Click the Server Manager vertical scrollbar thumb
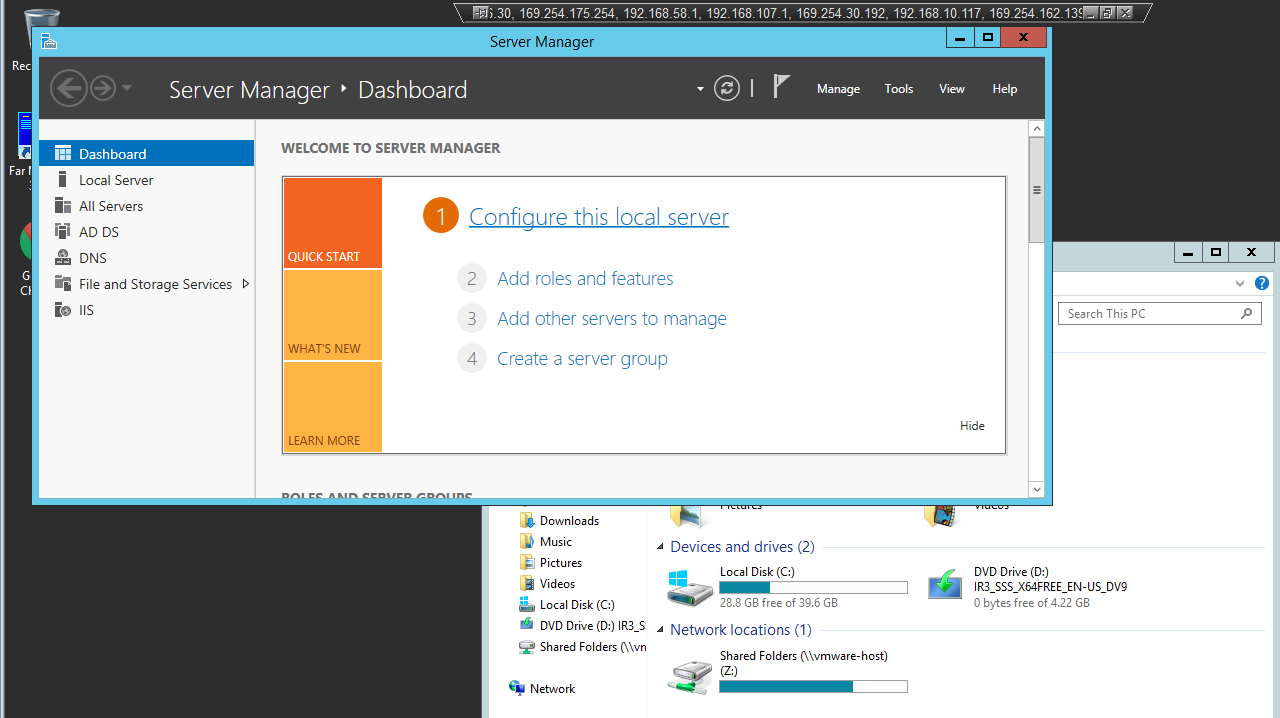 (x=1036, y=190)
